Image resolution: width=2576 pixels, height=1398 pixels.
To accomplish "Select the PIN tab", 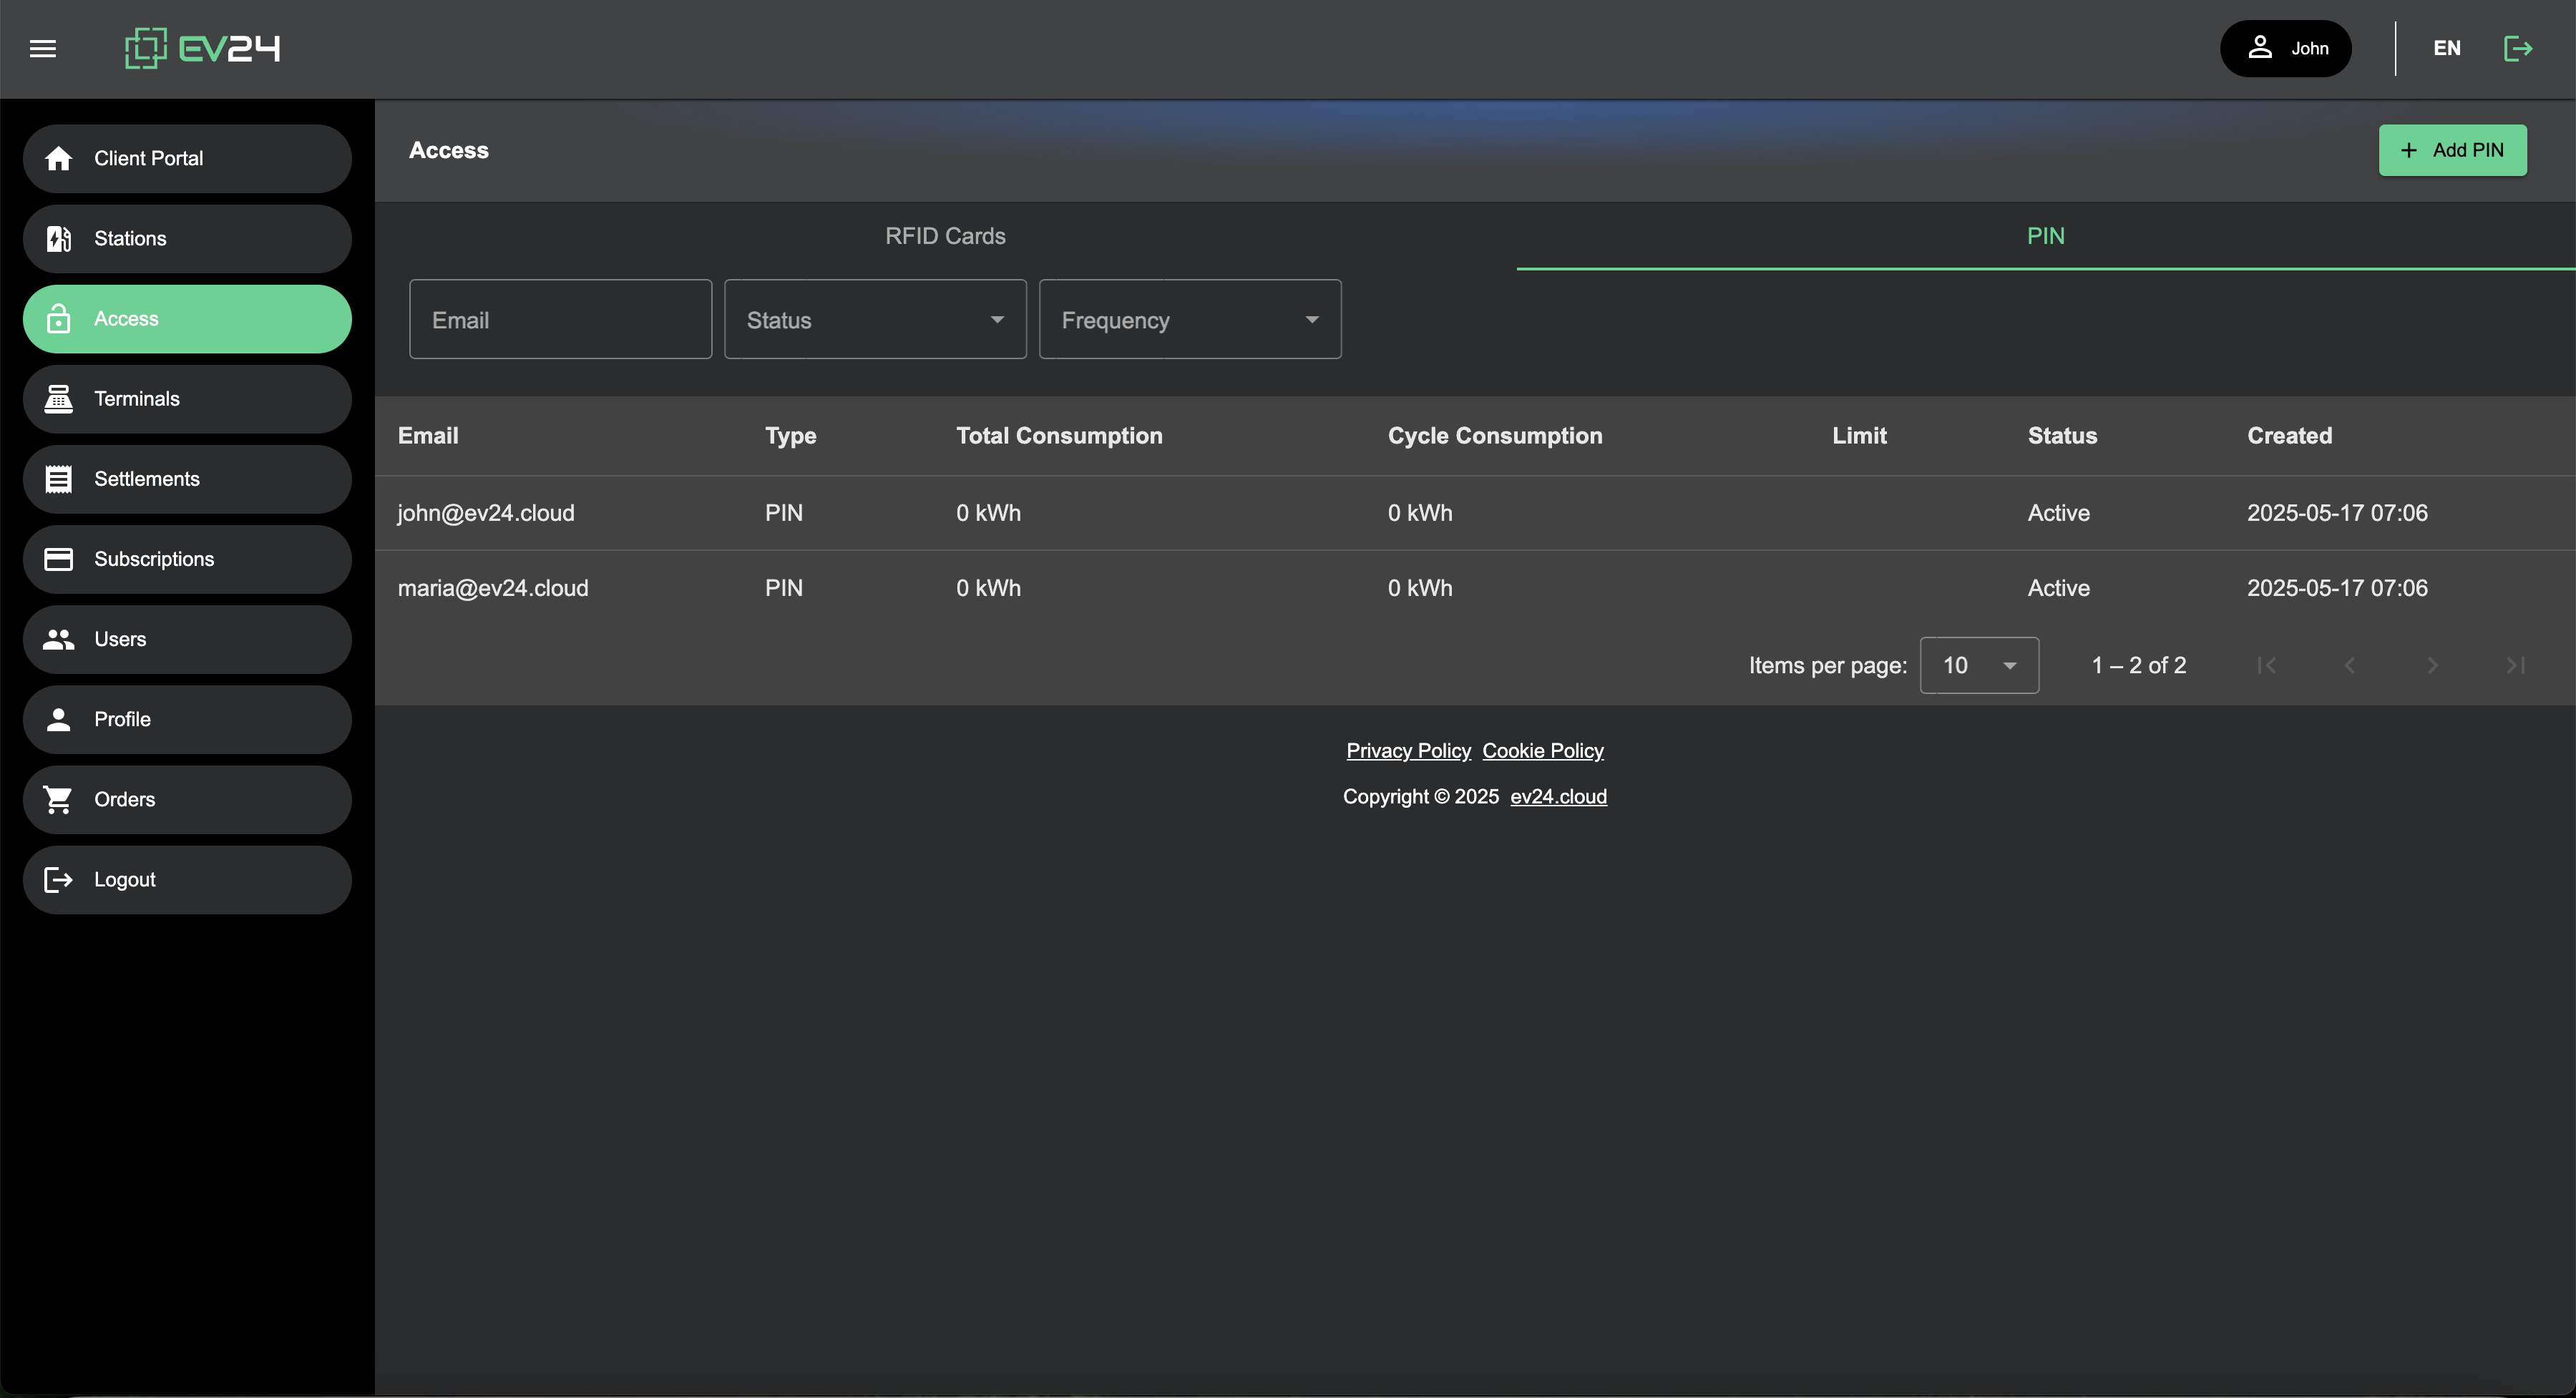I will pos(2045,236).
